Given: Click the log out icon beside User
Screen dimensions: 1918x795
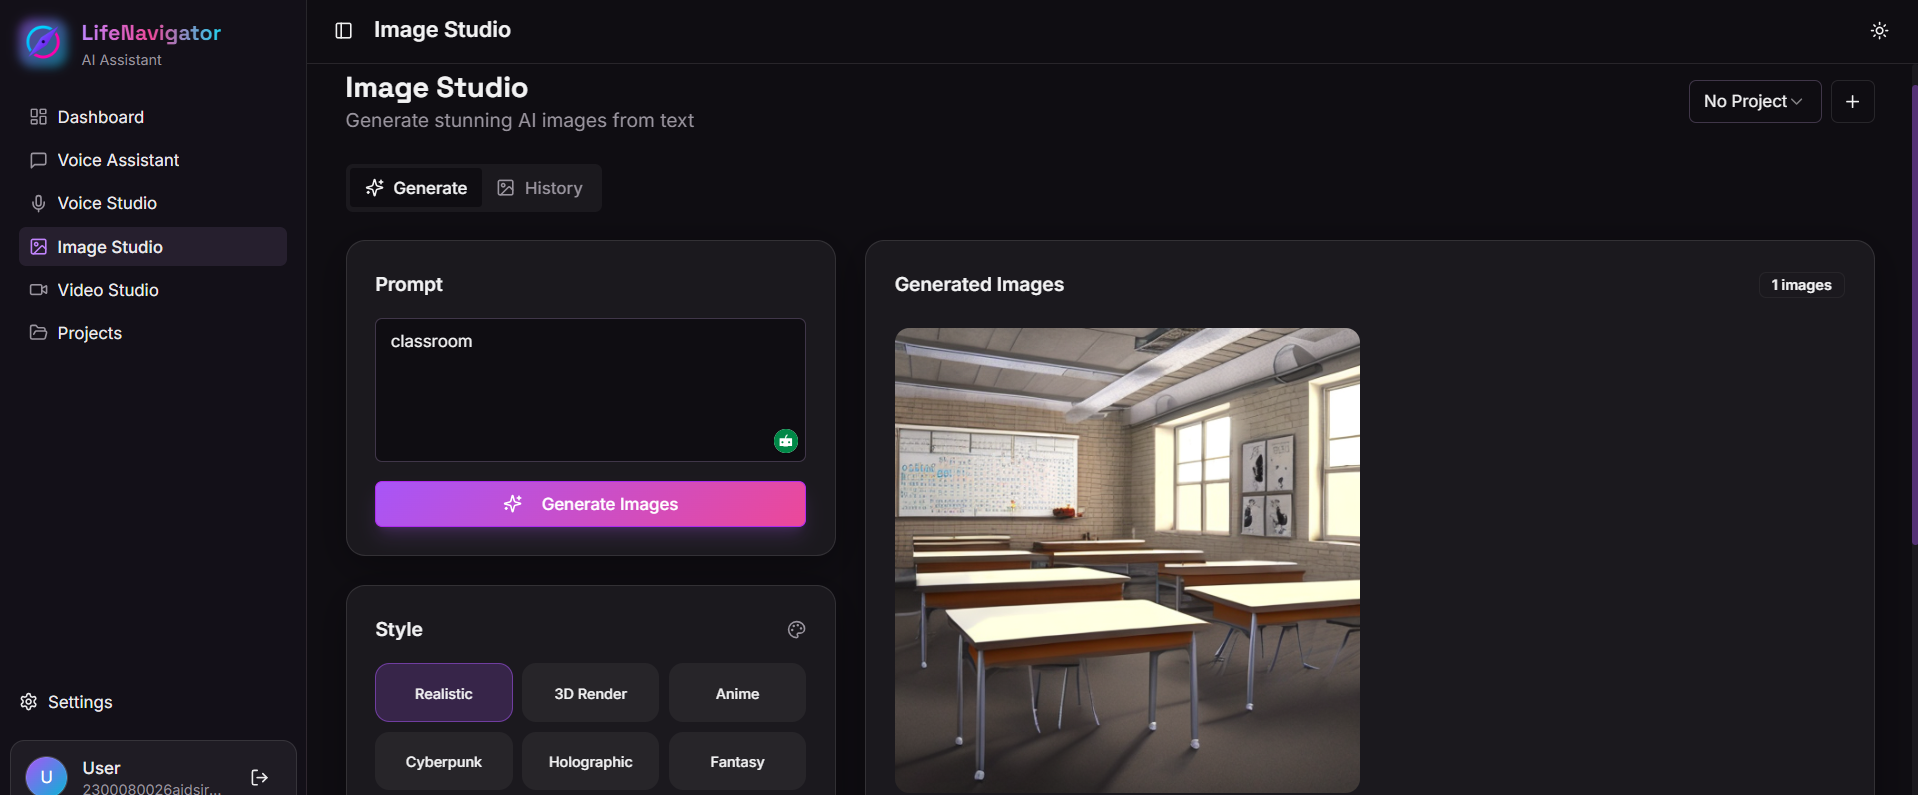Looking at the screenshot, I should (x=259, y=777).
